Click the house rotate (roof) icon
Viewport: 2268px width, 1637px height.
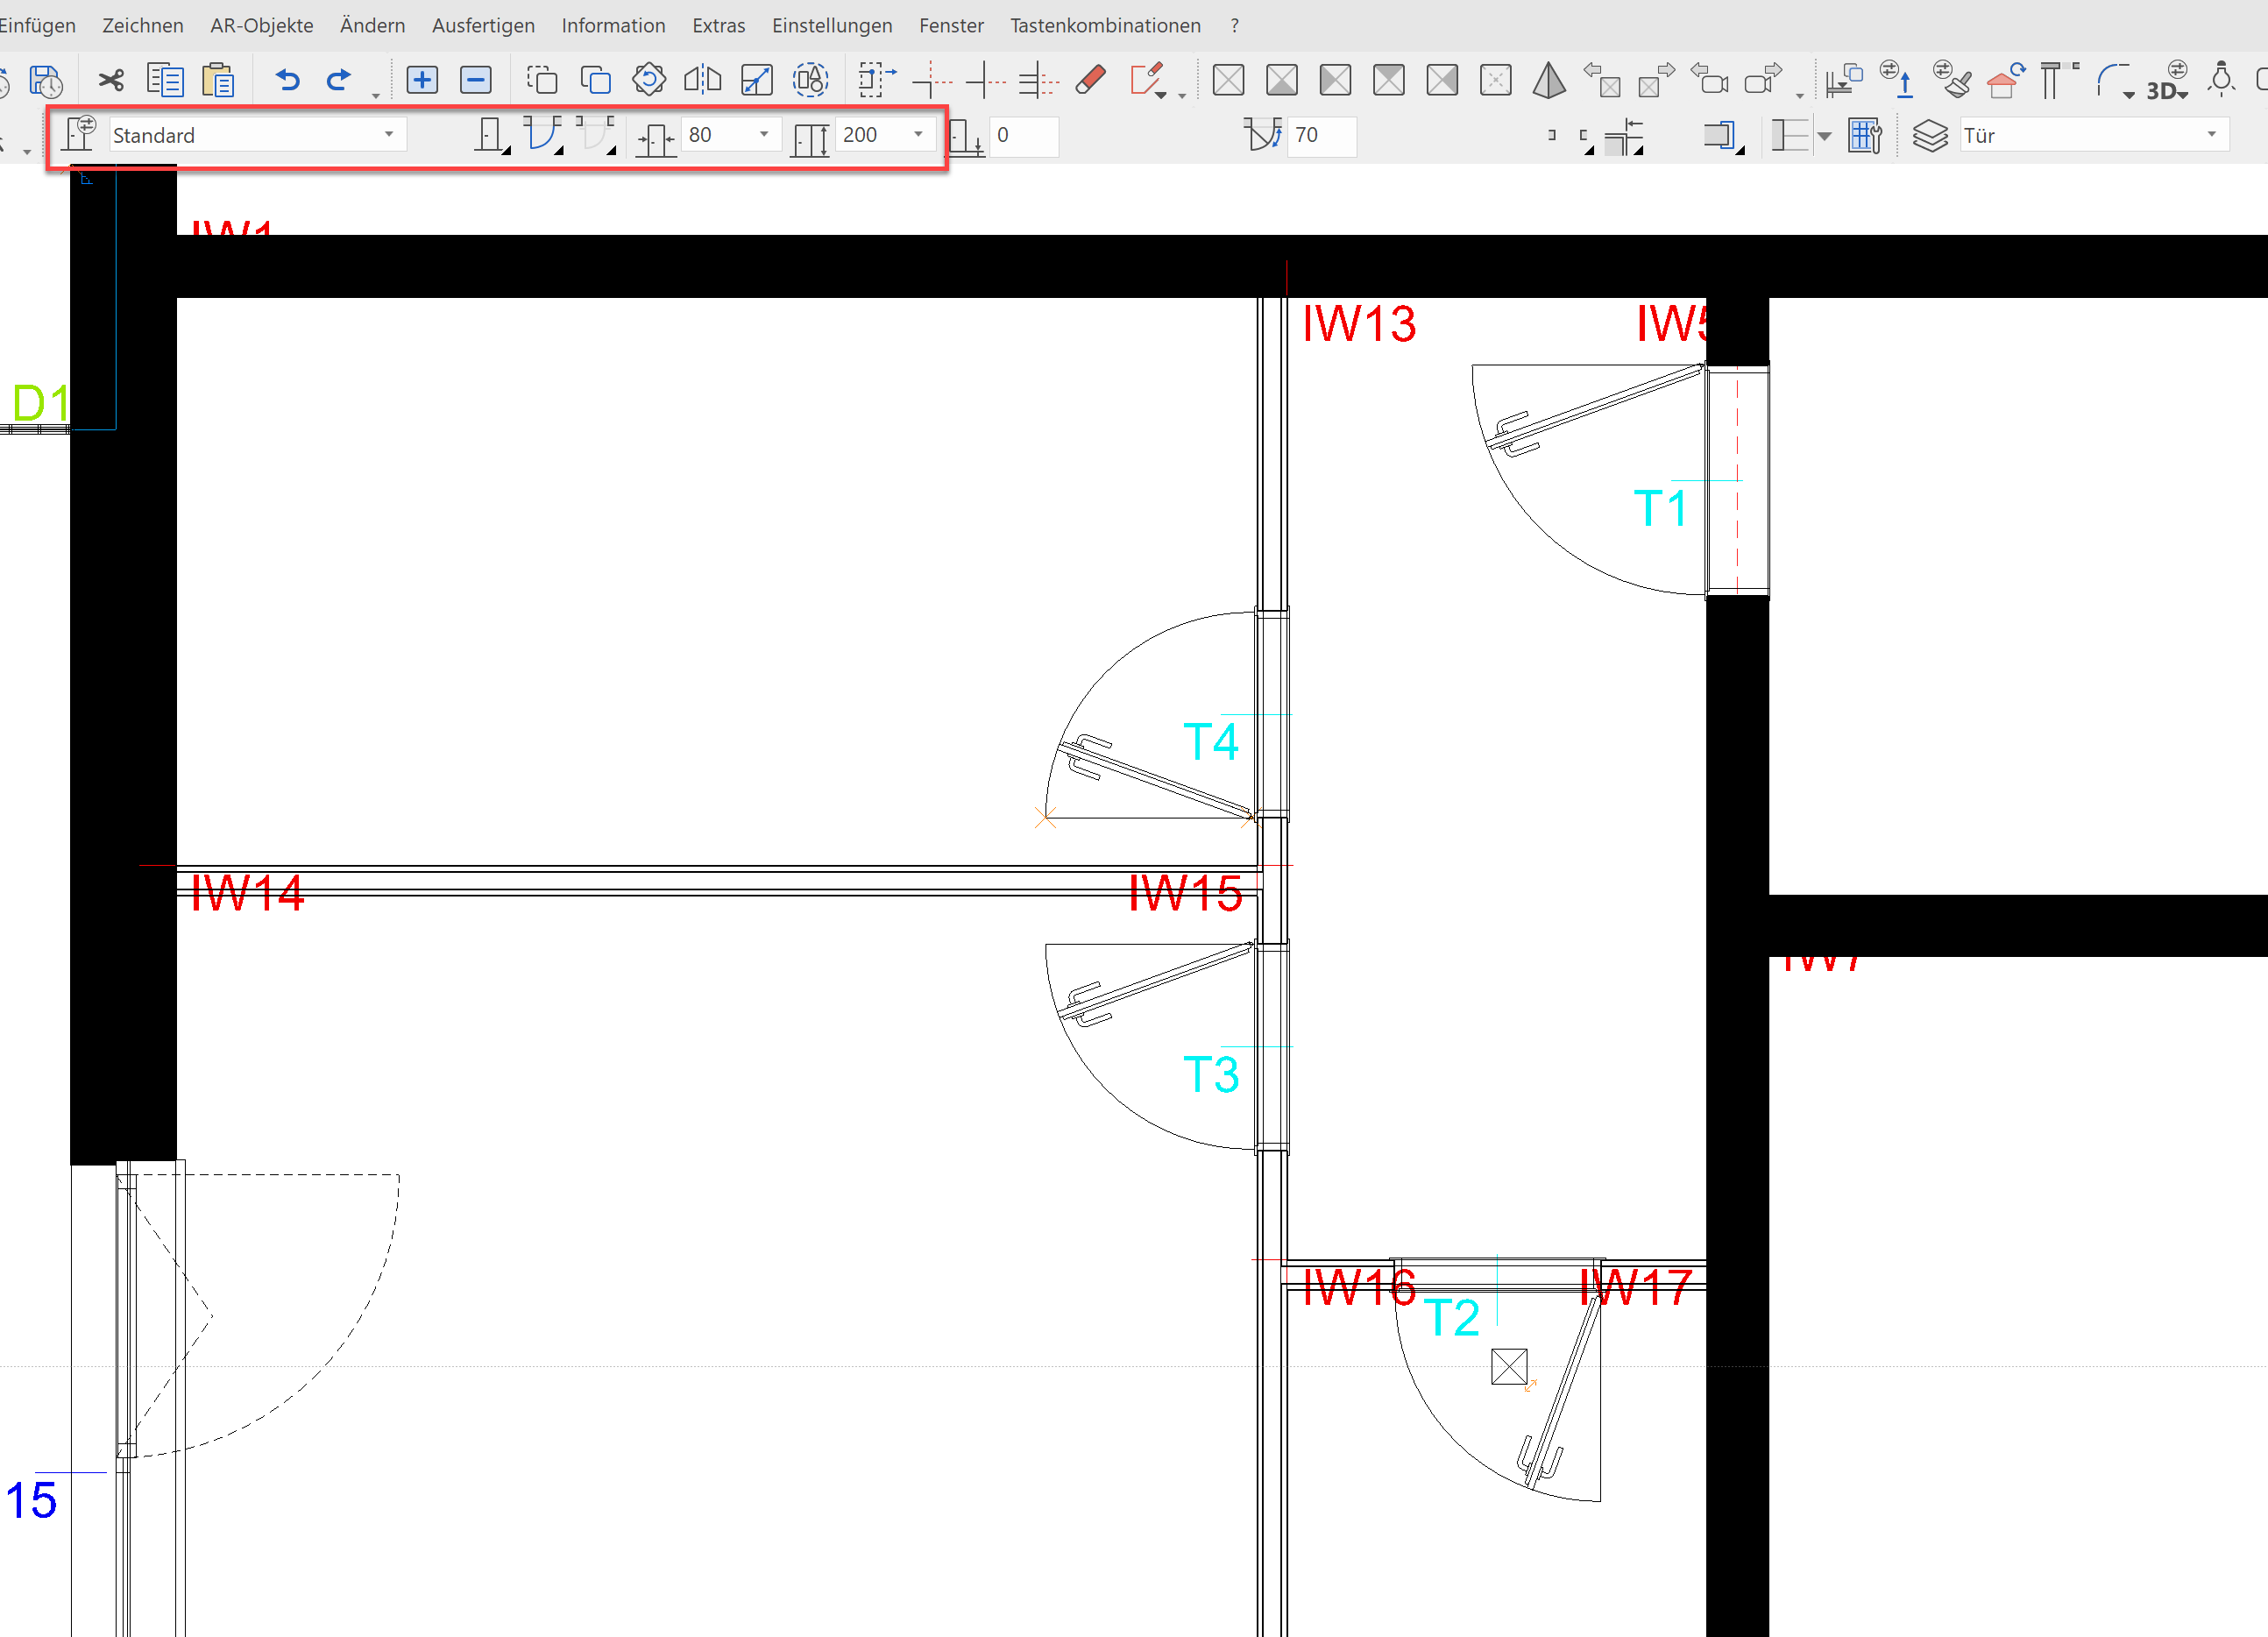pos(2006,80)
